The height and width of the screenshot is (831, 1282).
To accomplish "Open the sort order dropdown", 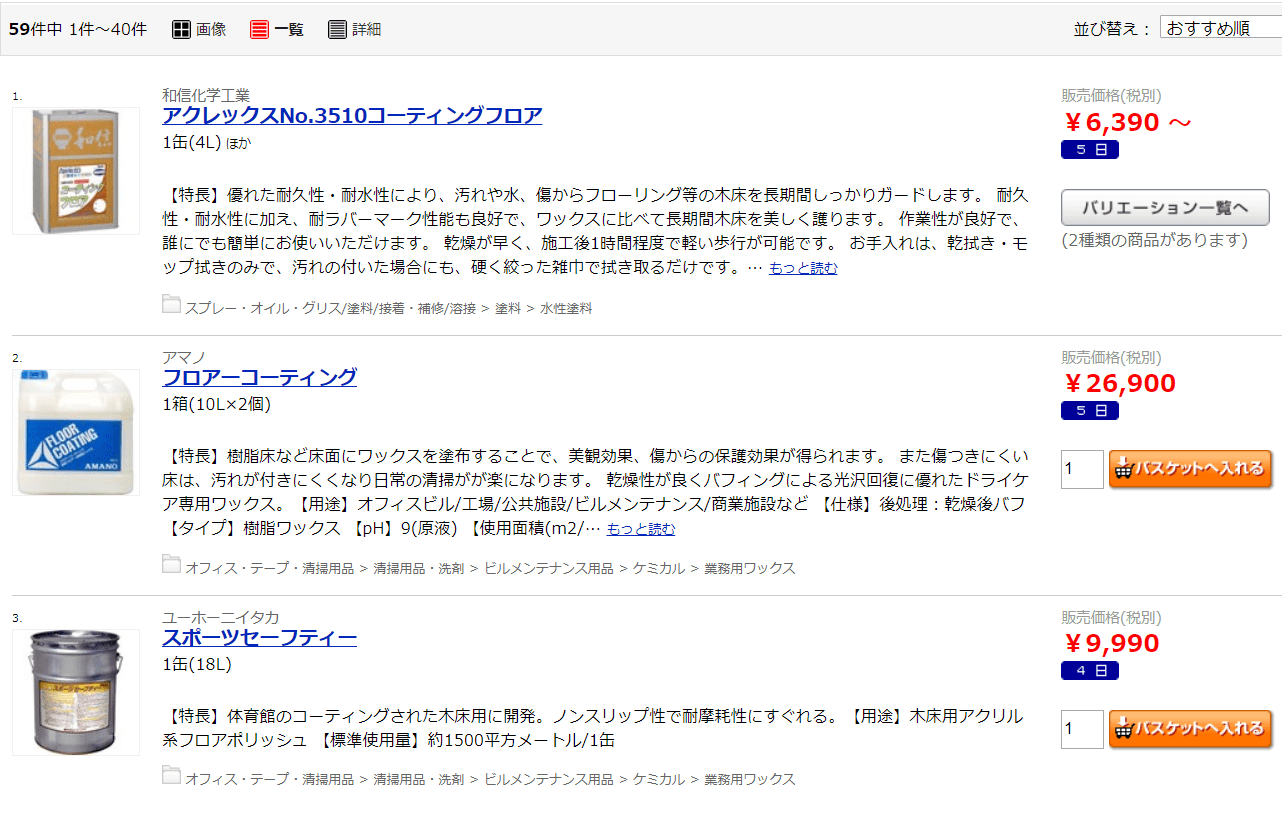I will (1220, 28).
